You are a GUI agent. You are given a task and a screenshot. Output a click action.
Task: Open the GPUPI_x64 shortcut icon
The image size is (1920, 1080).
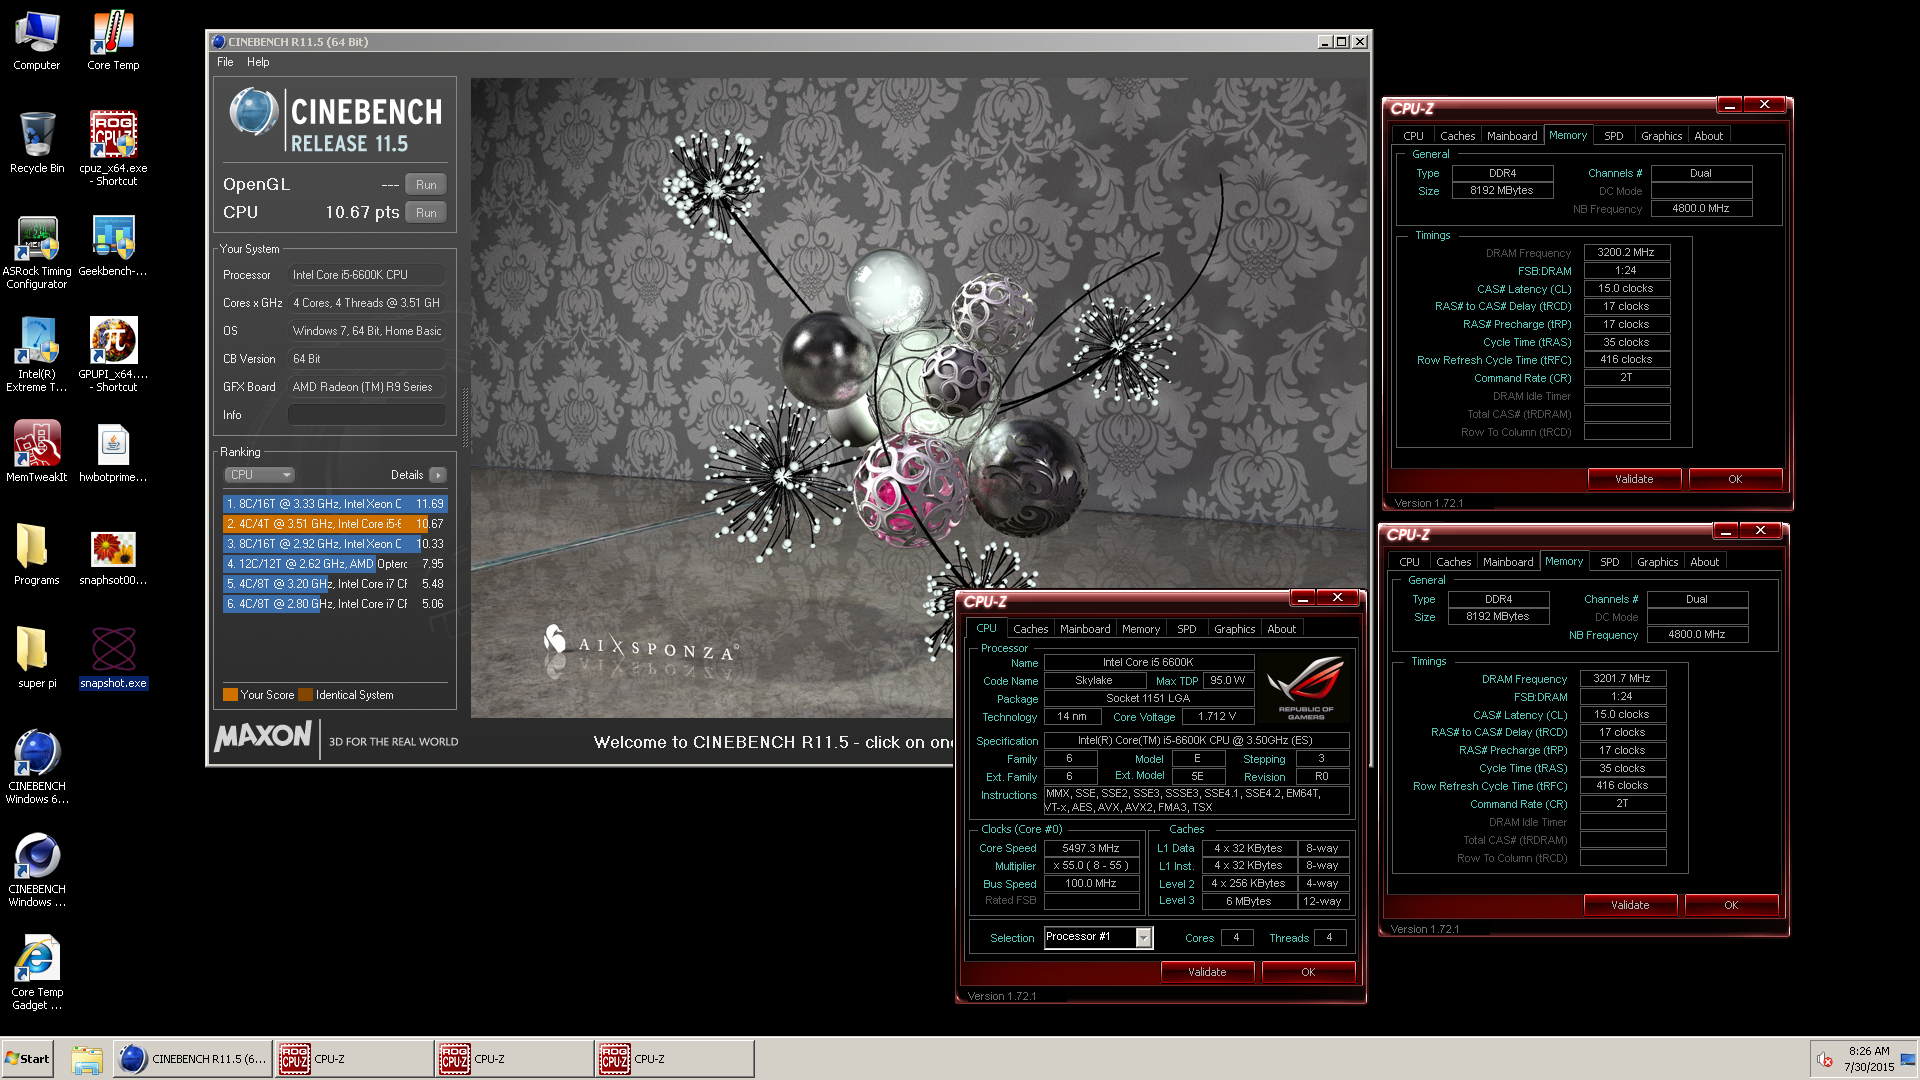pyautogui.click(x=113, y=355)
